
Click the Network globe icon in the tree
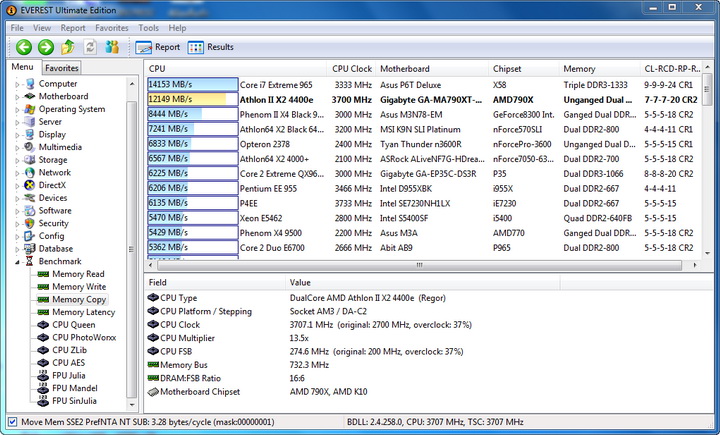click(x=30, y=172)
